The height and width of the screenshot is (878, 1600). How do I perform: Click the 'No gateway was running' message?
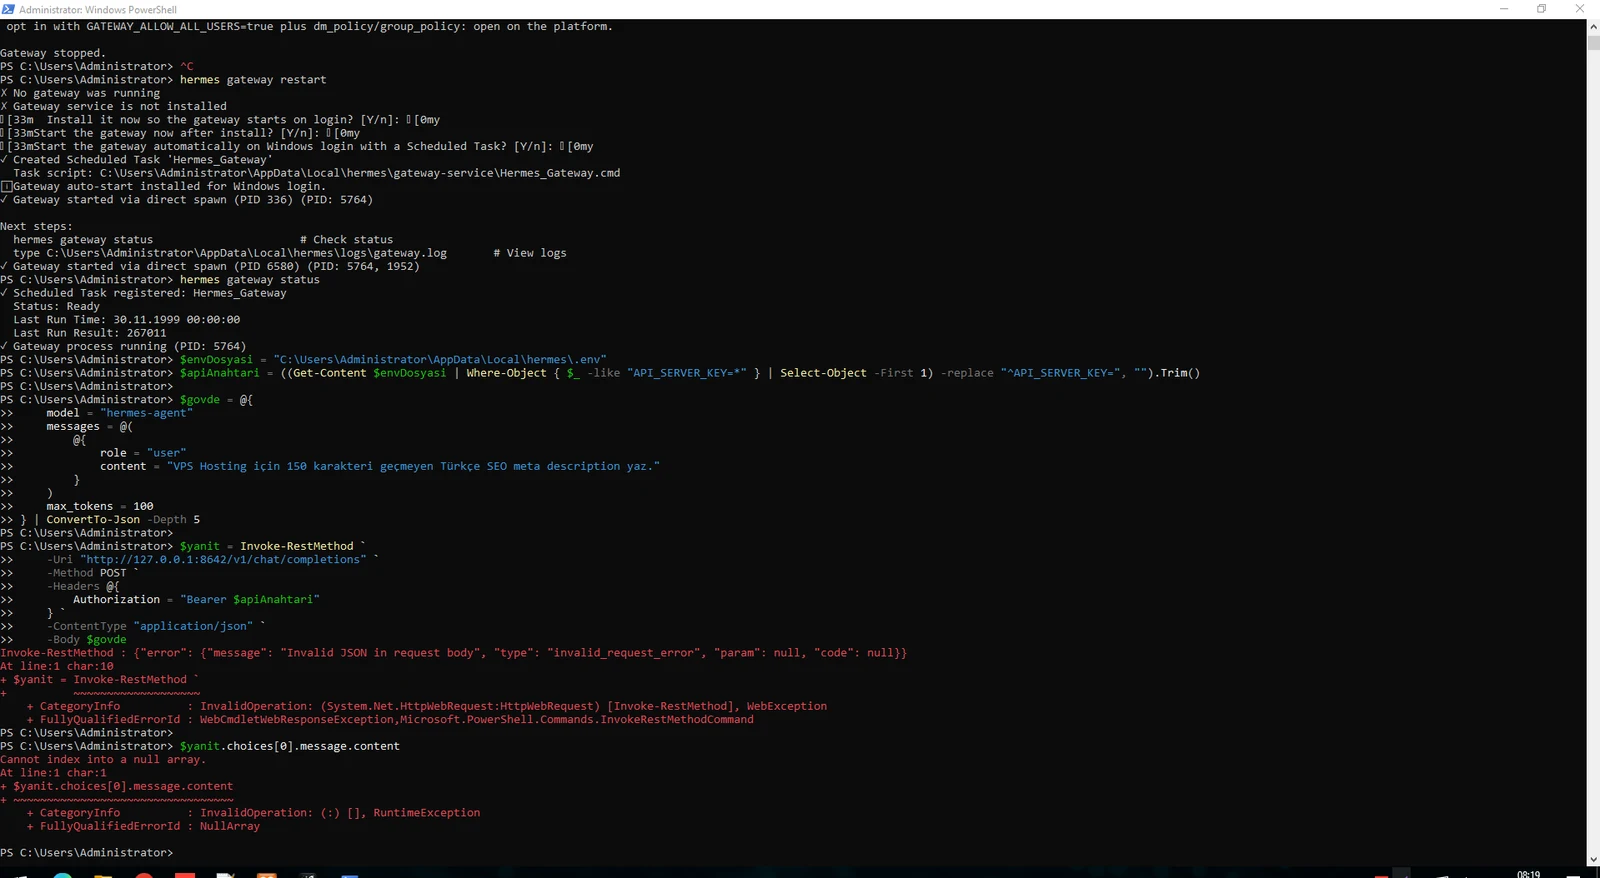(x=86, y=93)
